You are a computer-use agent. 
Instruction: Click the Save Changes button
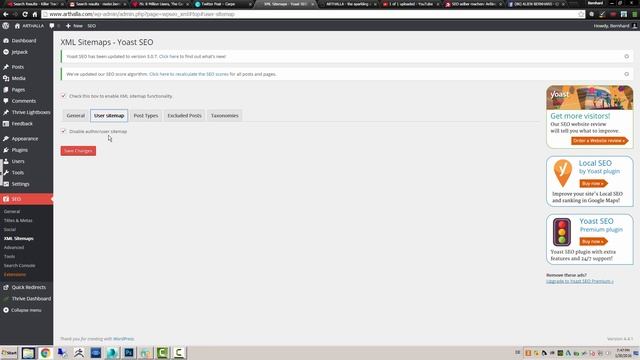78,151
